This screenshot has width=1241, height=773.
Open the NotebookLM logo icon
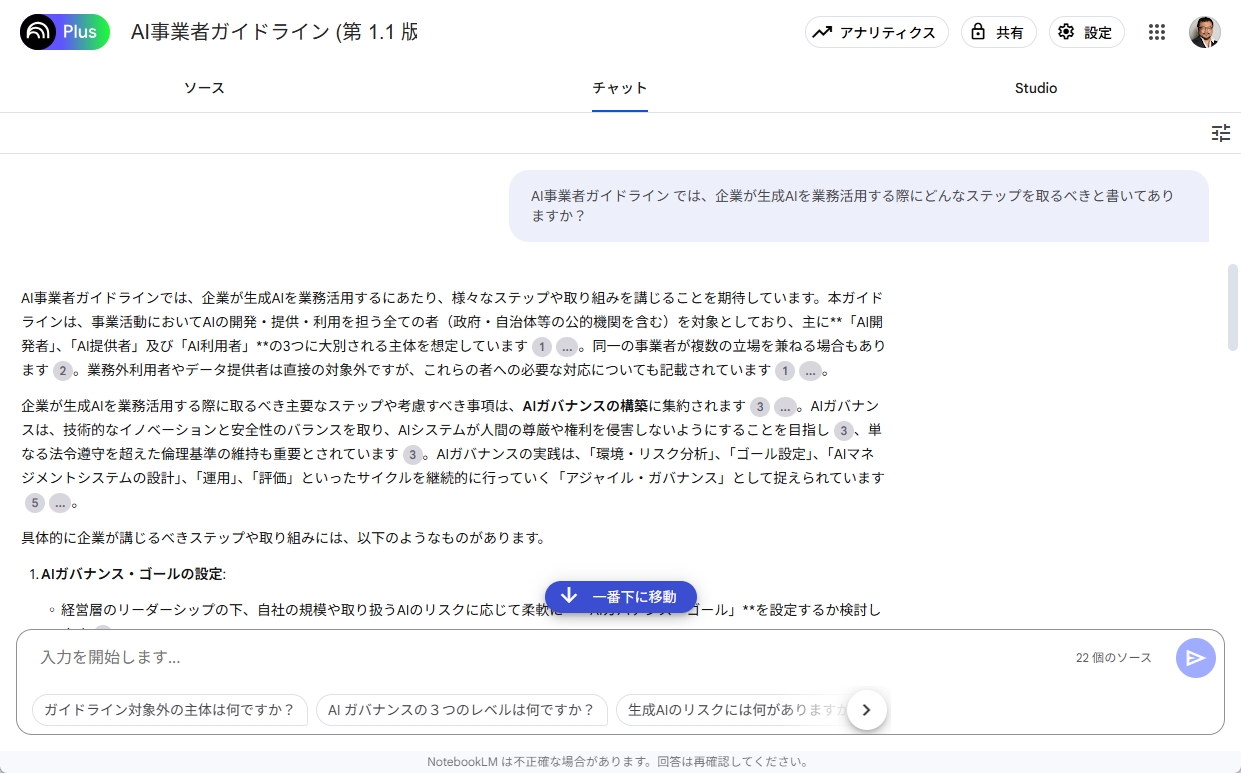[39, 32]
